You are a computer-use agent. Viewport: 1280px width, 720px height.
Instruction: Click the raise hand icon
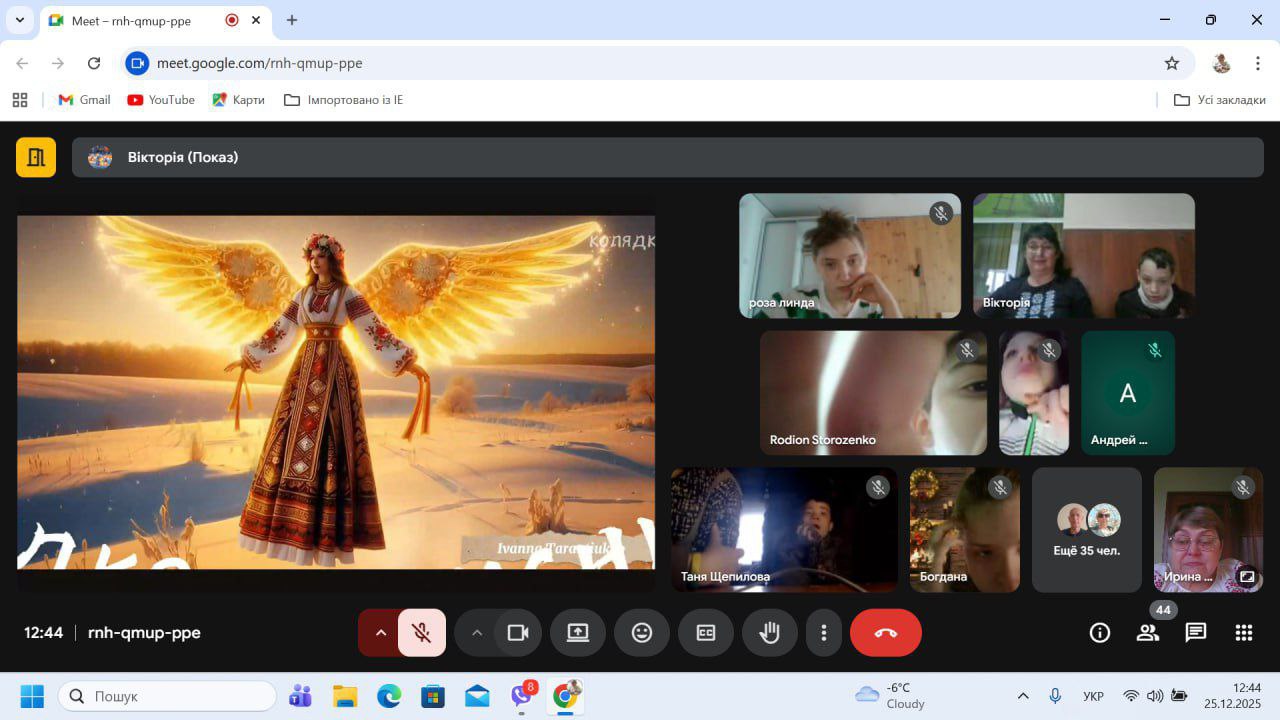tap(769, 633)
